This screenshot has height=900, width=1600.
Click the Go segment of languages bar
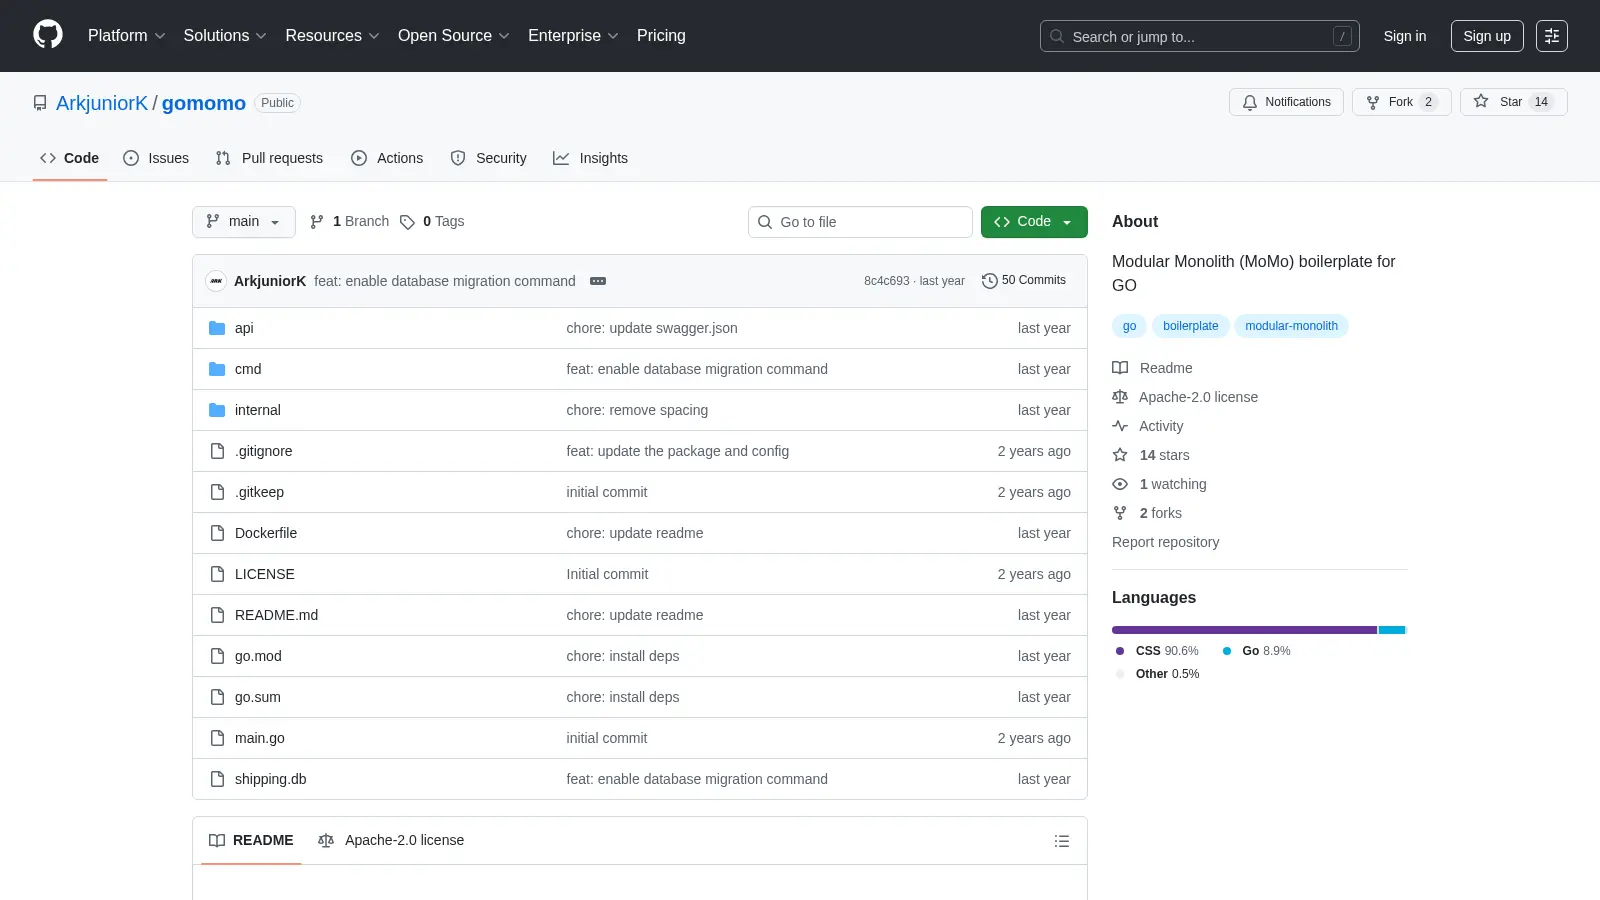[x=1392, y=630]
